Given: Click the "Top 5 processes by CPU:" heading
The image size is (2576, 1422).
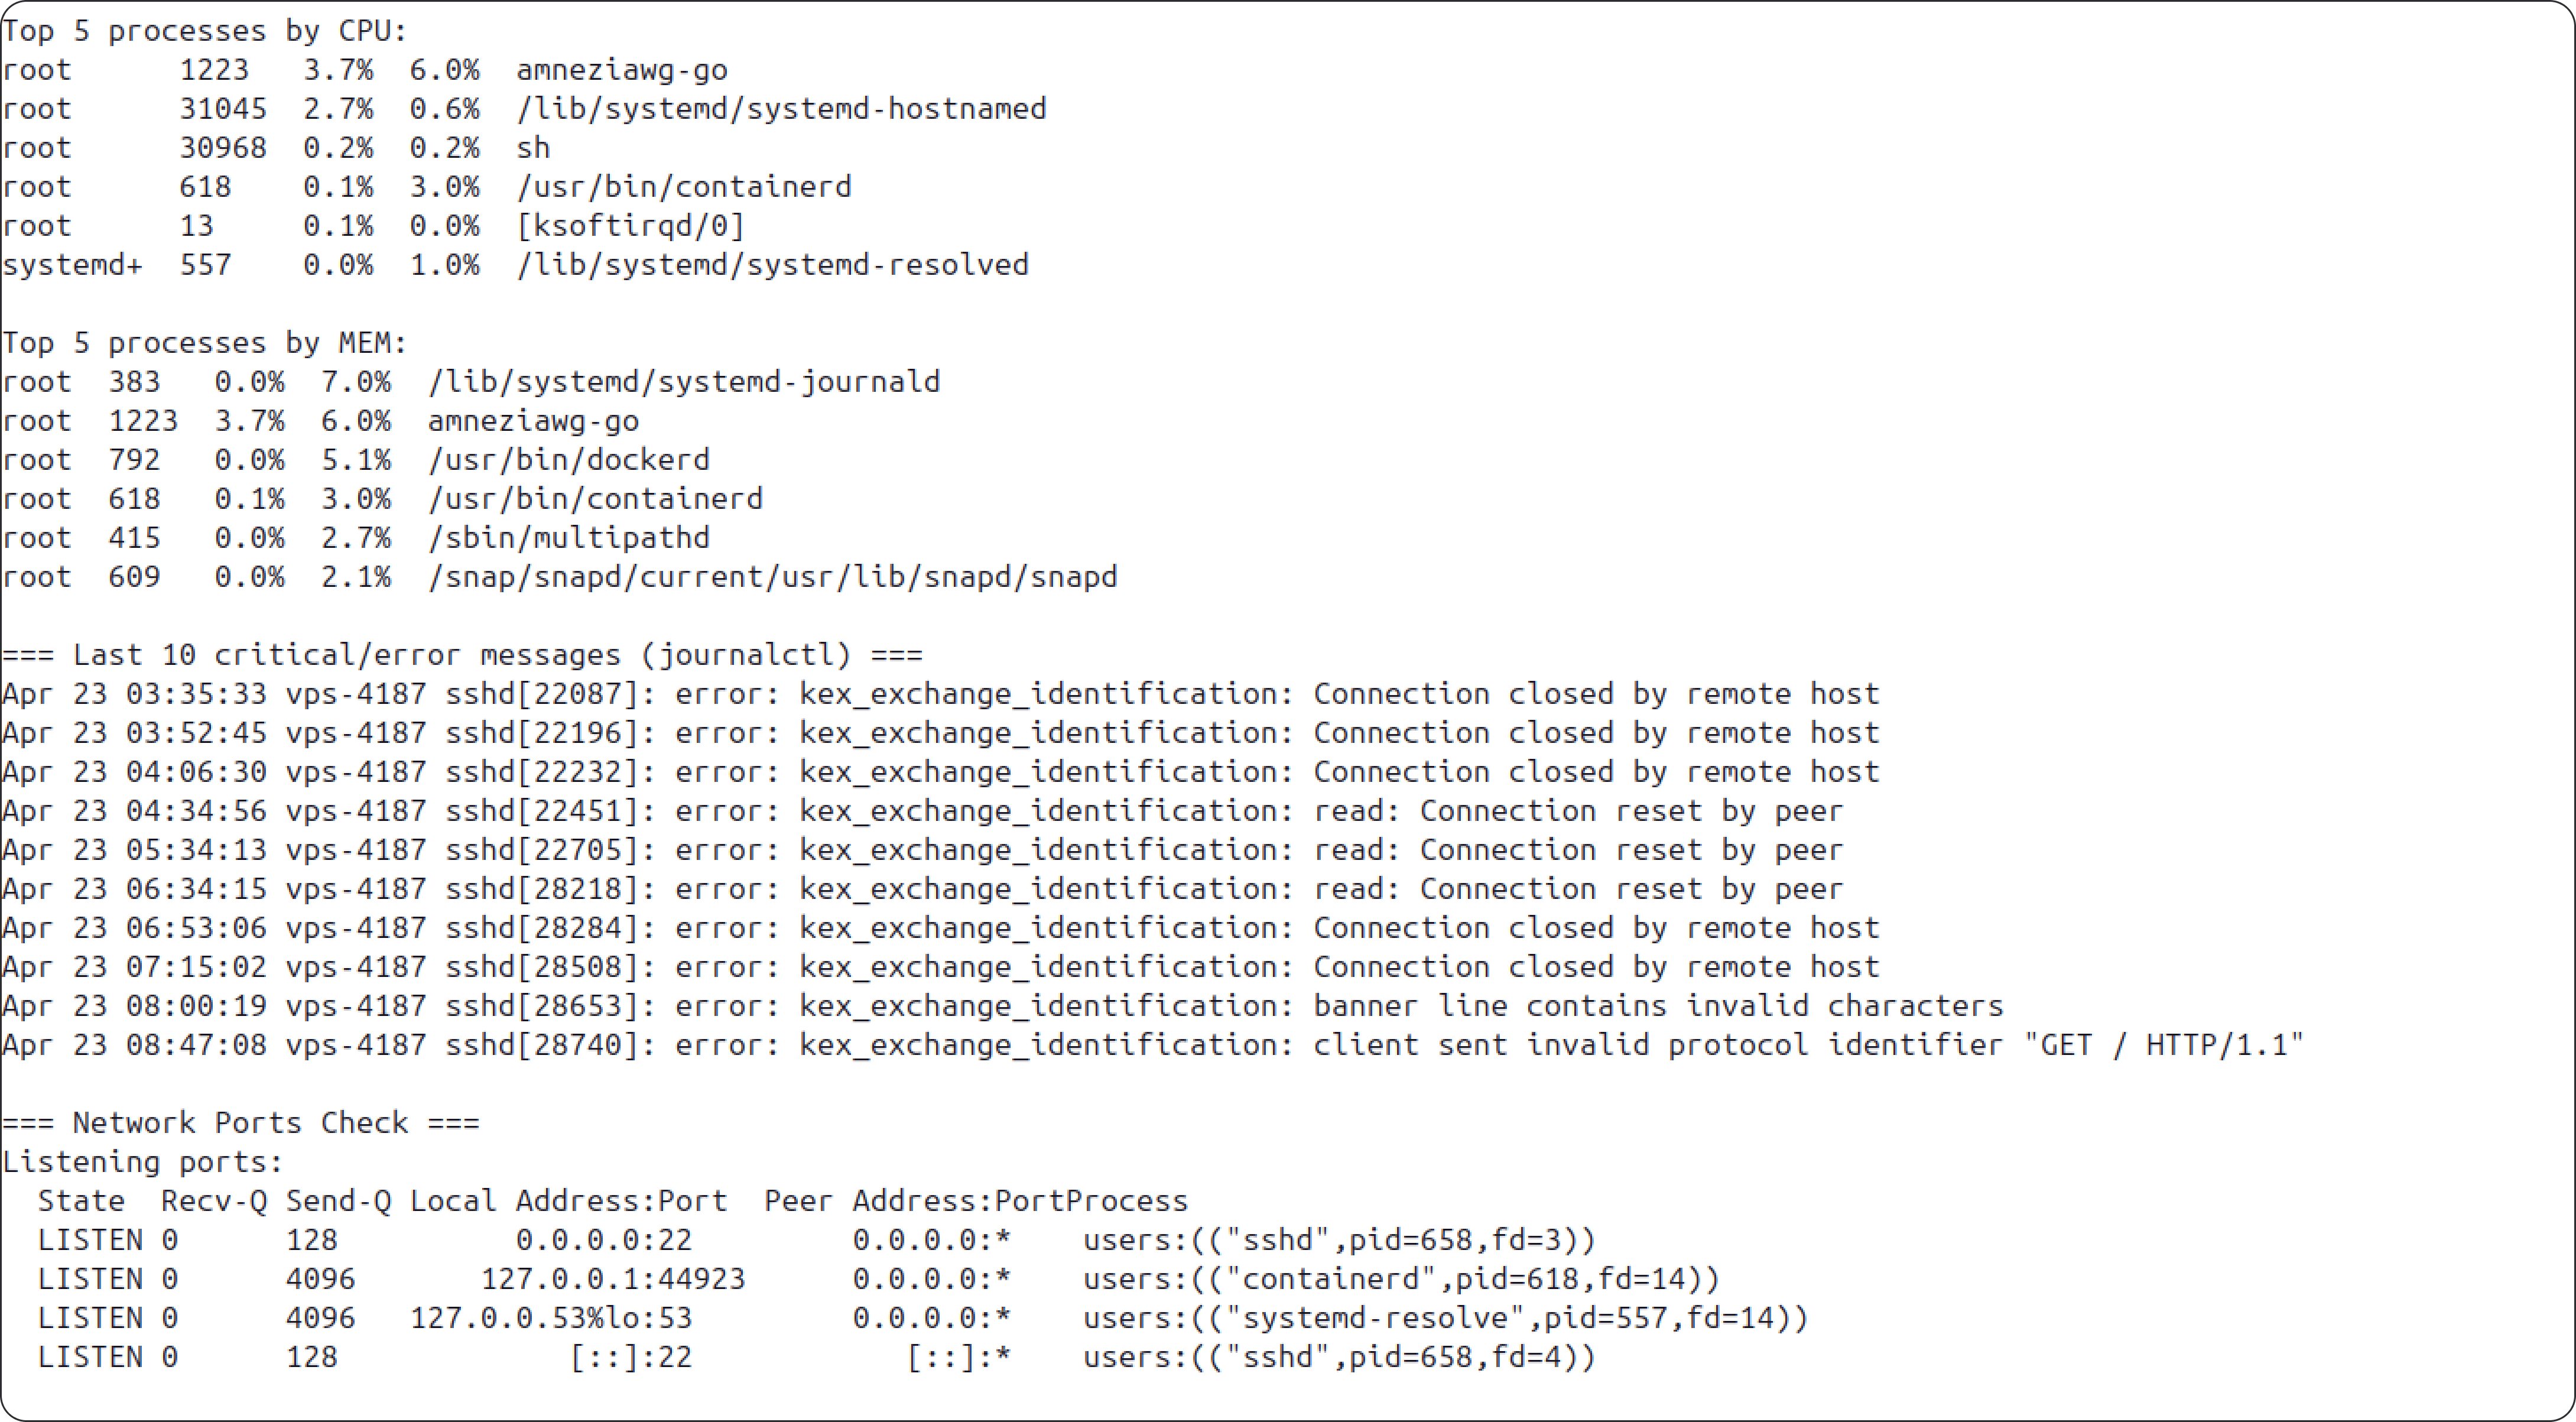Looking at the screenshot, I should click(x=205, y=31).
